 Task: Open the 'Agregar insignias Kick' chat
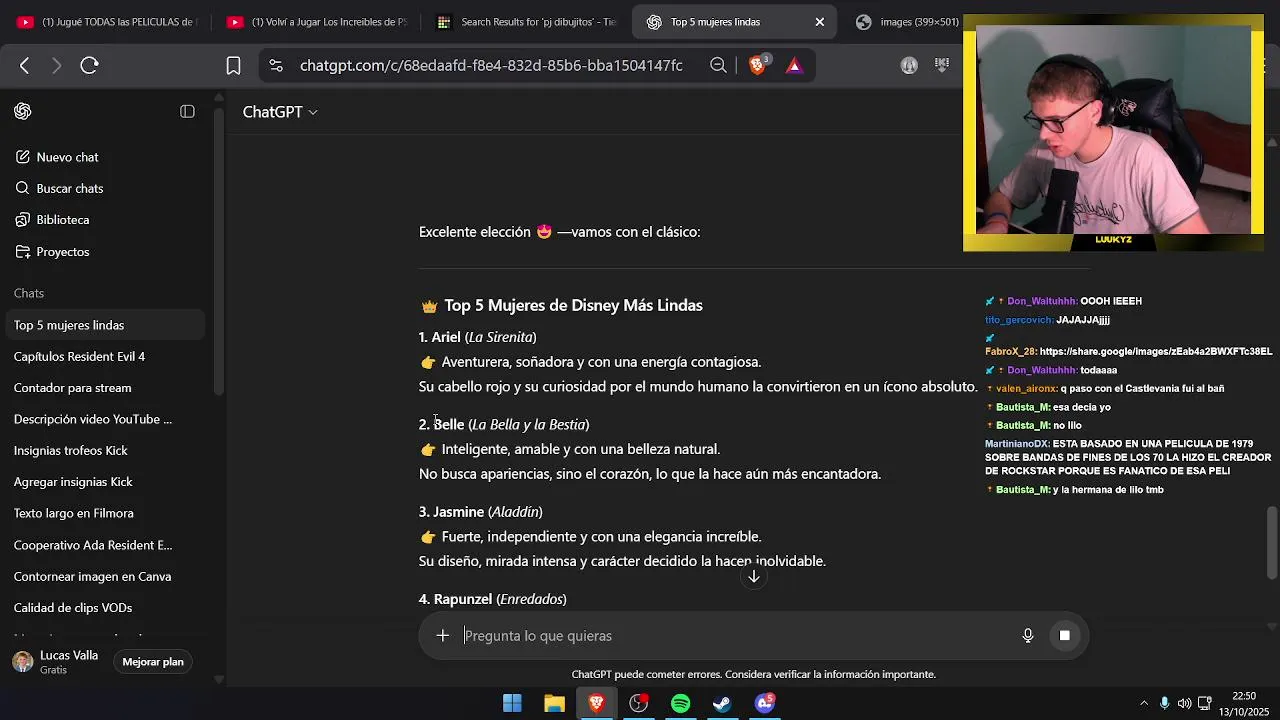coord(105,482)
